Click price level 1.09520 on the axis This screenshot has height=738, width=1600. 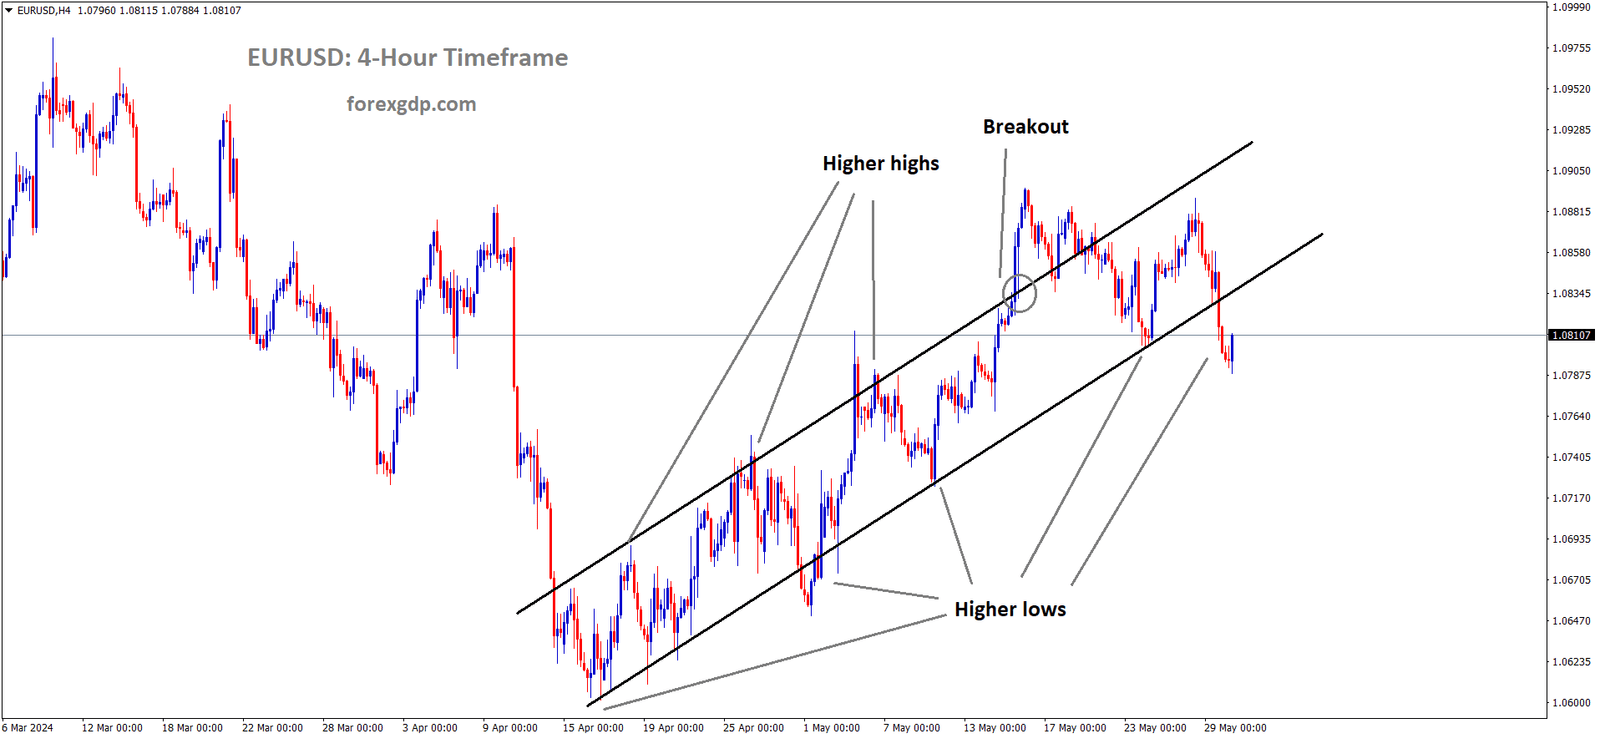click(x=1571, y=89)
